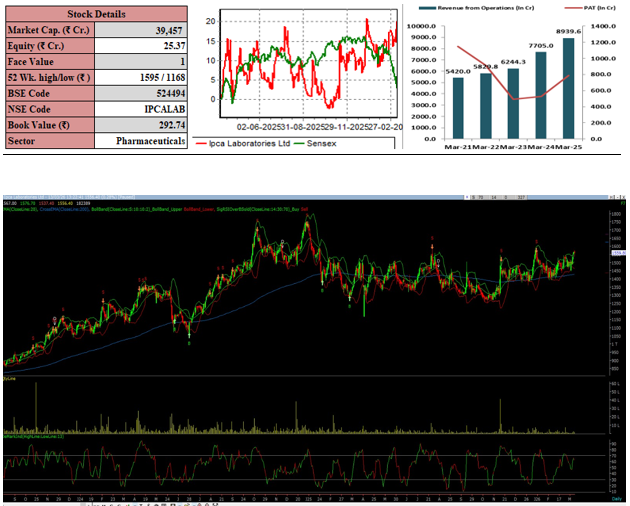The image size is (630, 506).
Task: Select the Sector value Pharmaceuticals
Action: point(148,142)
